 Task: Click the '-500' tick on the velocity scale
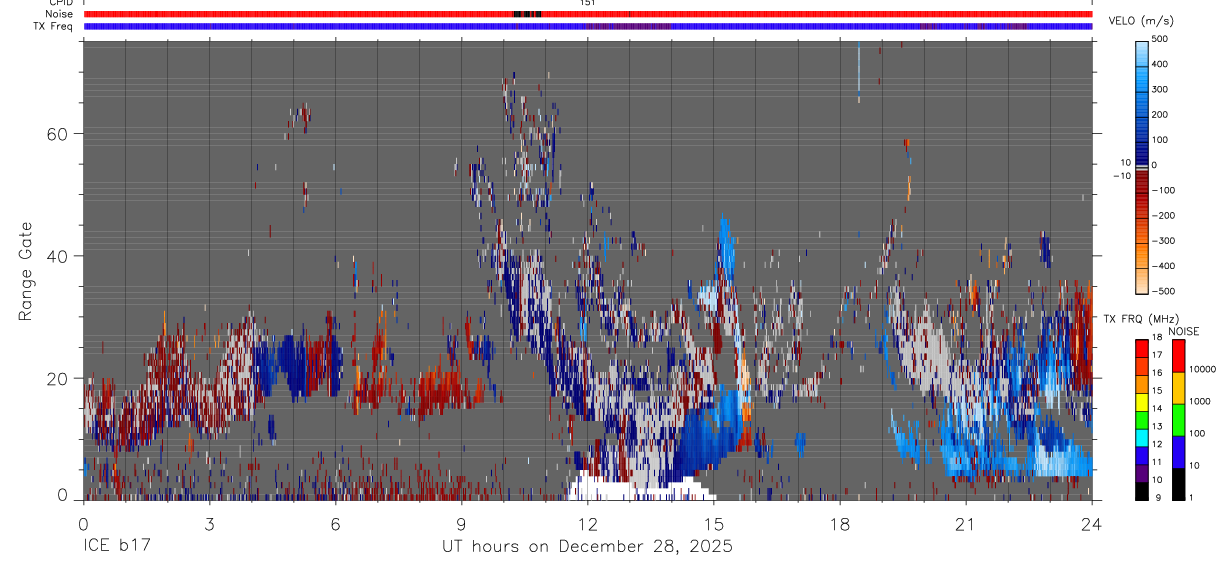(1166, 291)
